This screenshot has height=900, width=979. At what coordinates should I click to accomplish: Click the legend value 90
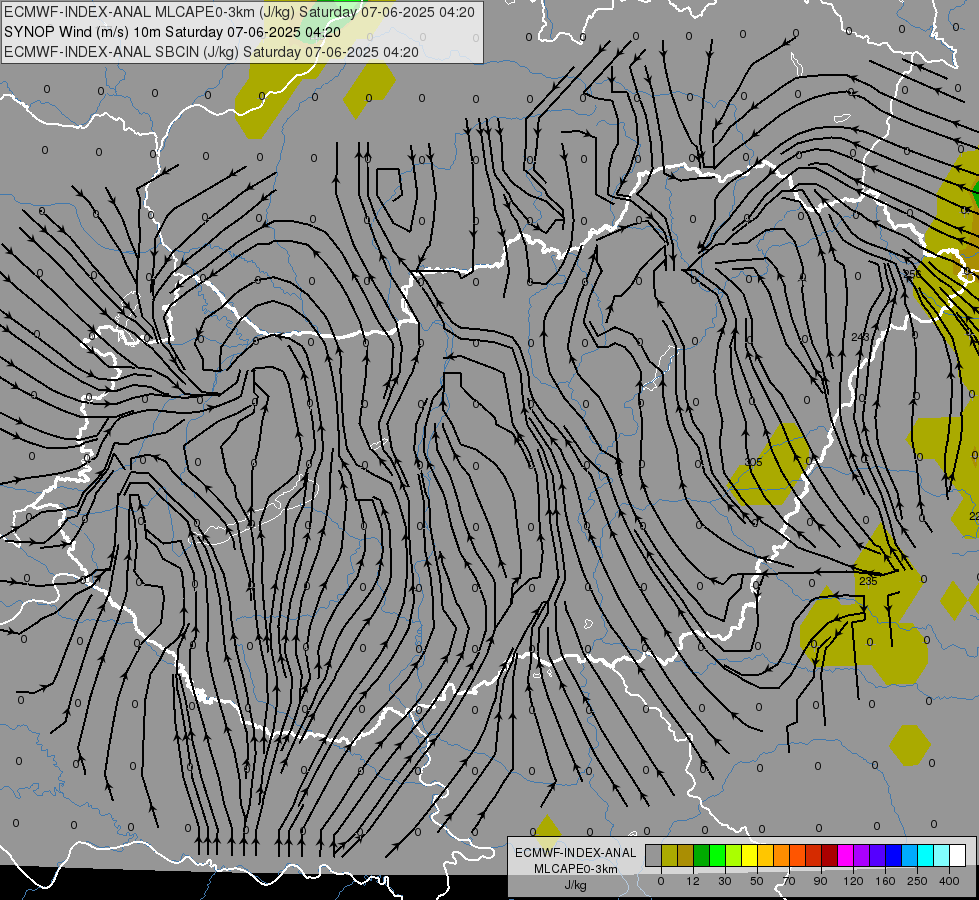[820, 881]
